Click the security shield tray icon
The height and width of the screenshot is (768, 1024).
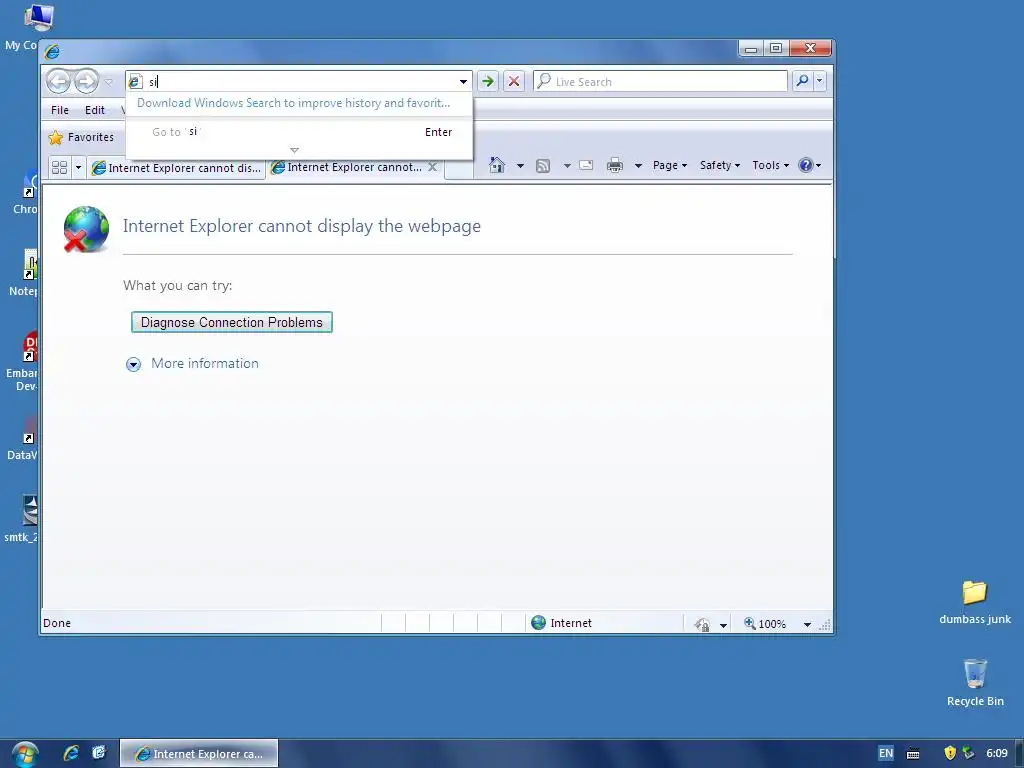(x=950, y=753)
